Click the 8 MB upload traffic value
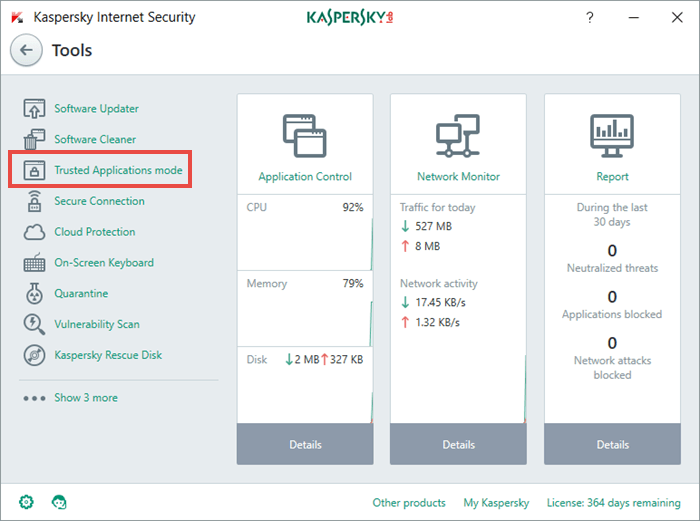 pos(427,246)
